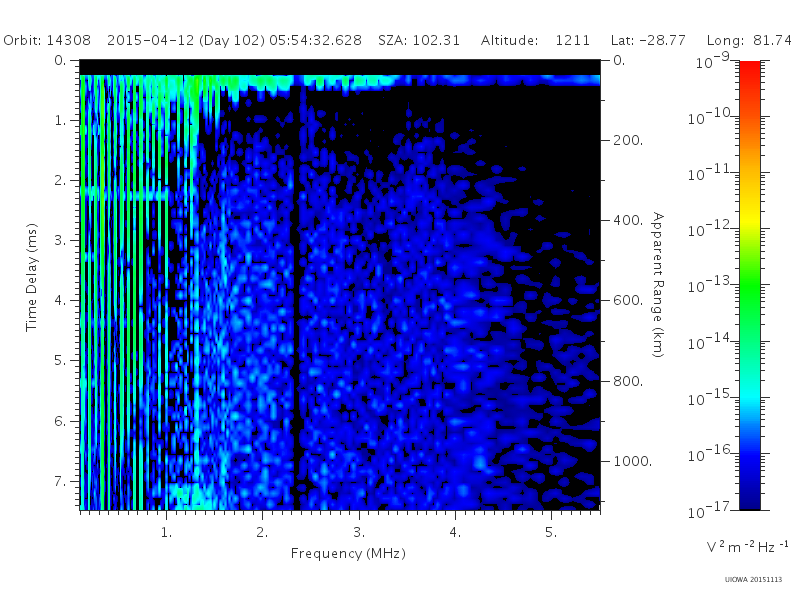Click the time delay axis label 4.
The width and height of the screenshot is (800, 600).
(x=60, y=300)
